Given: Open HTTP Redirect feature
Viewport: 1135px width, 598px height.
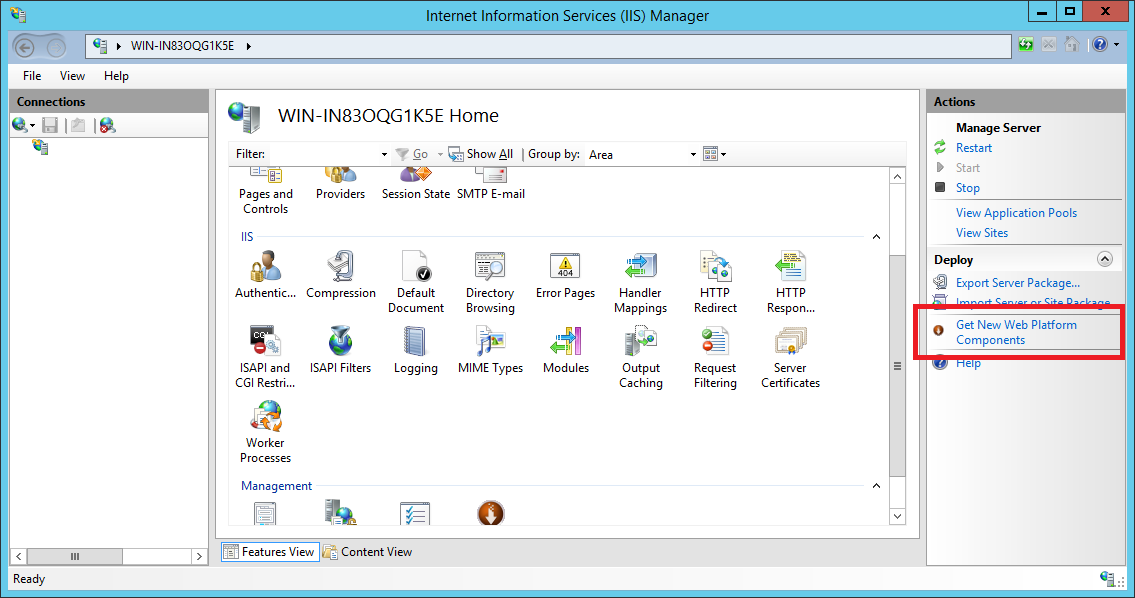Looking at the screenshot, I should click(x=715, y=282).
